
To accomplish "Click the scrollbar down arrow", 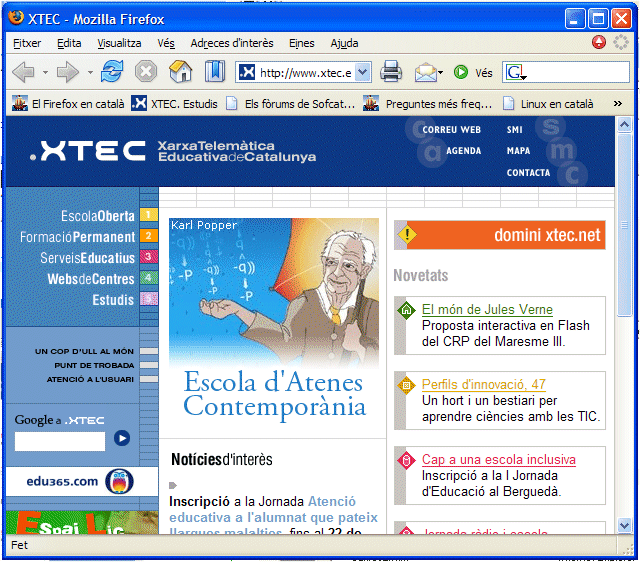I will coord(624,525).
